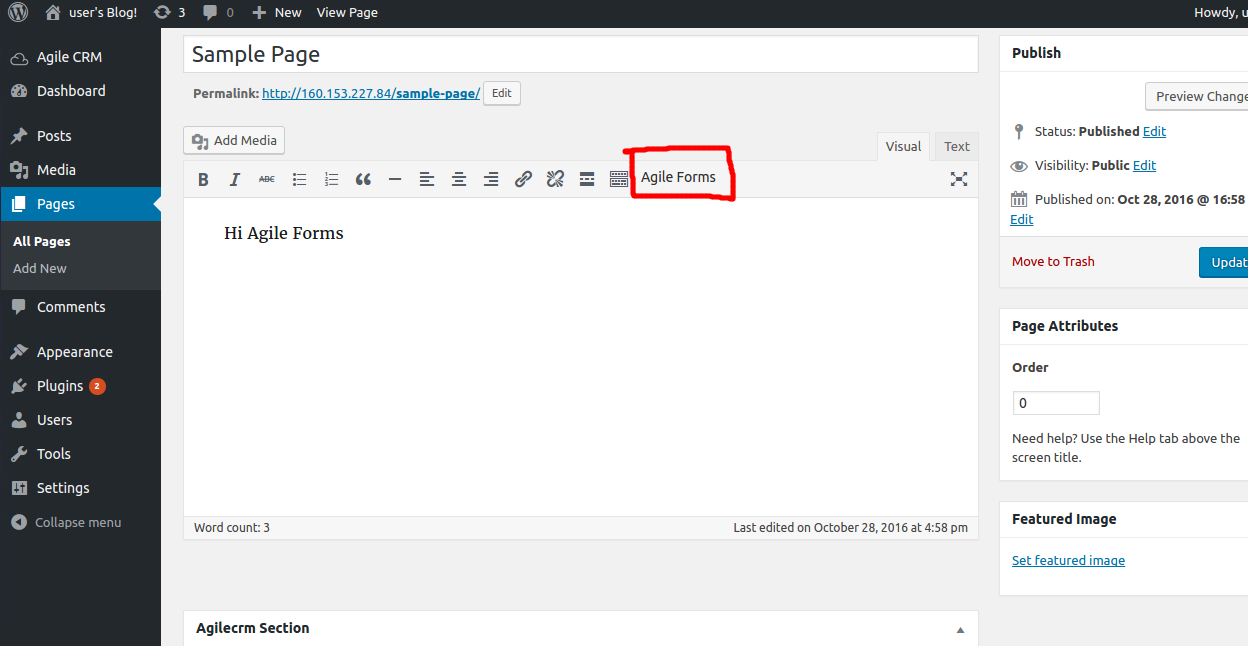Open Agile CRM sidebar menu

coord(80,57)
